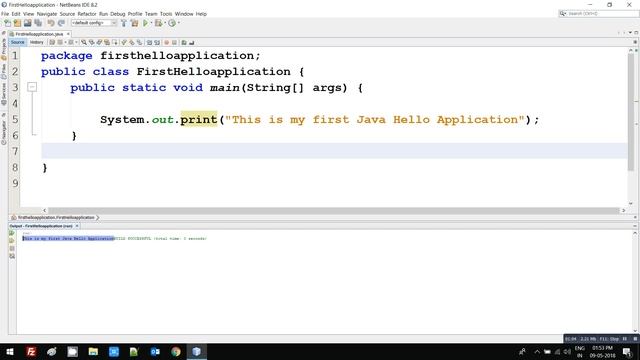Close the FirstHelloapplication.java editor tab

(x=68, y=34)
